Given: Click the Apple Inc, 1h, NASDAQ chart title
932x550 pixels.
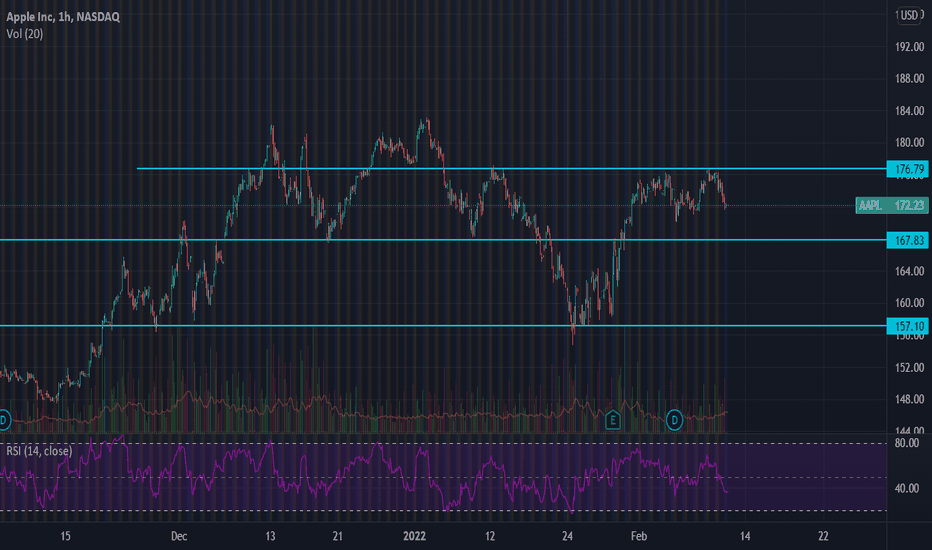Looking at the screenshot, I should [x=63, y=17].
